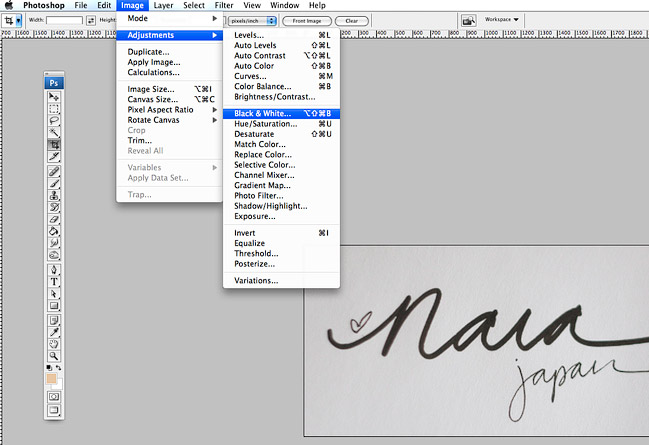Select the Move tool
Screen dimensions: 649x445
click(54, 97)
